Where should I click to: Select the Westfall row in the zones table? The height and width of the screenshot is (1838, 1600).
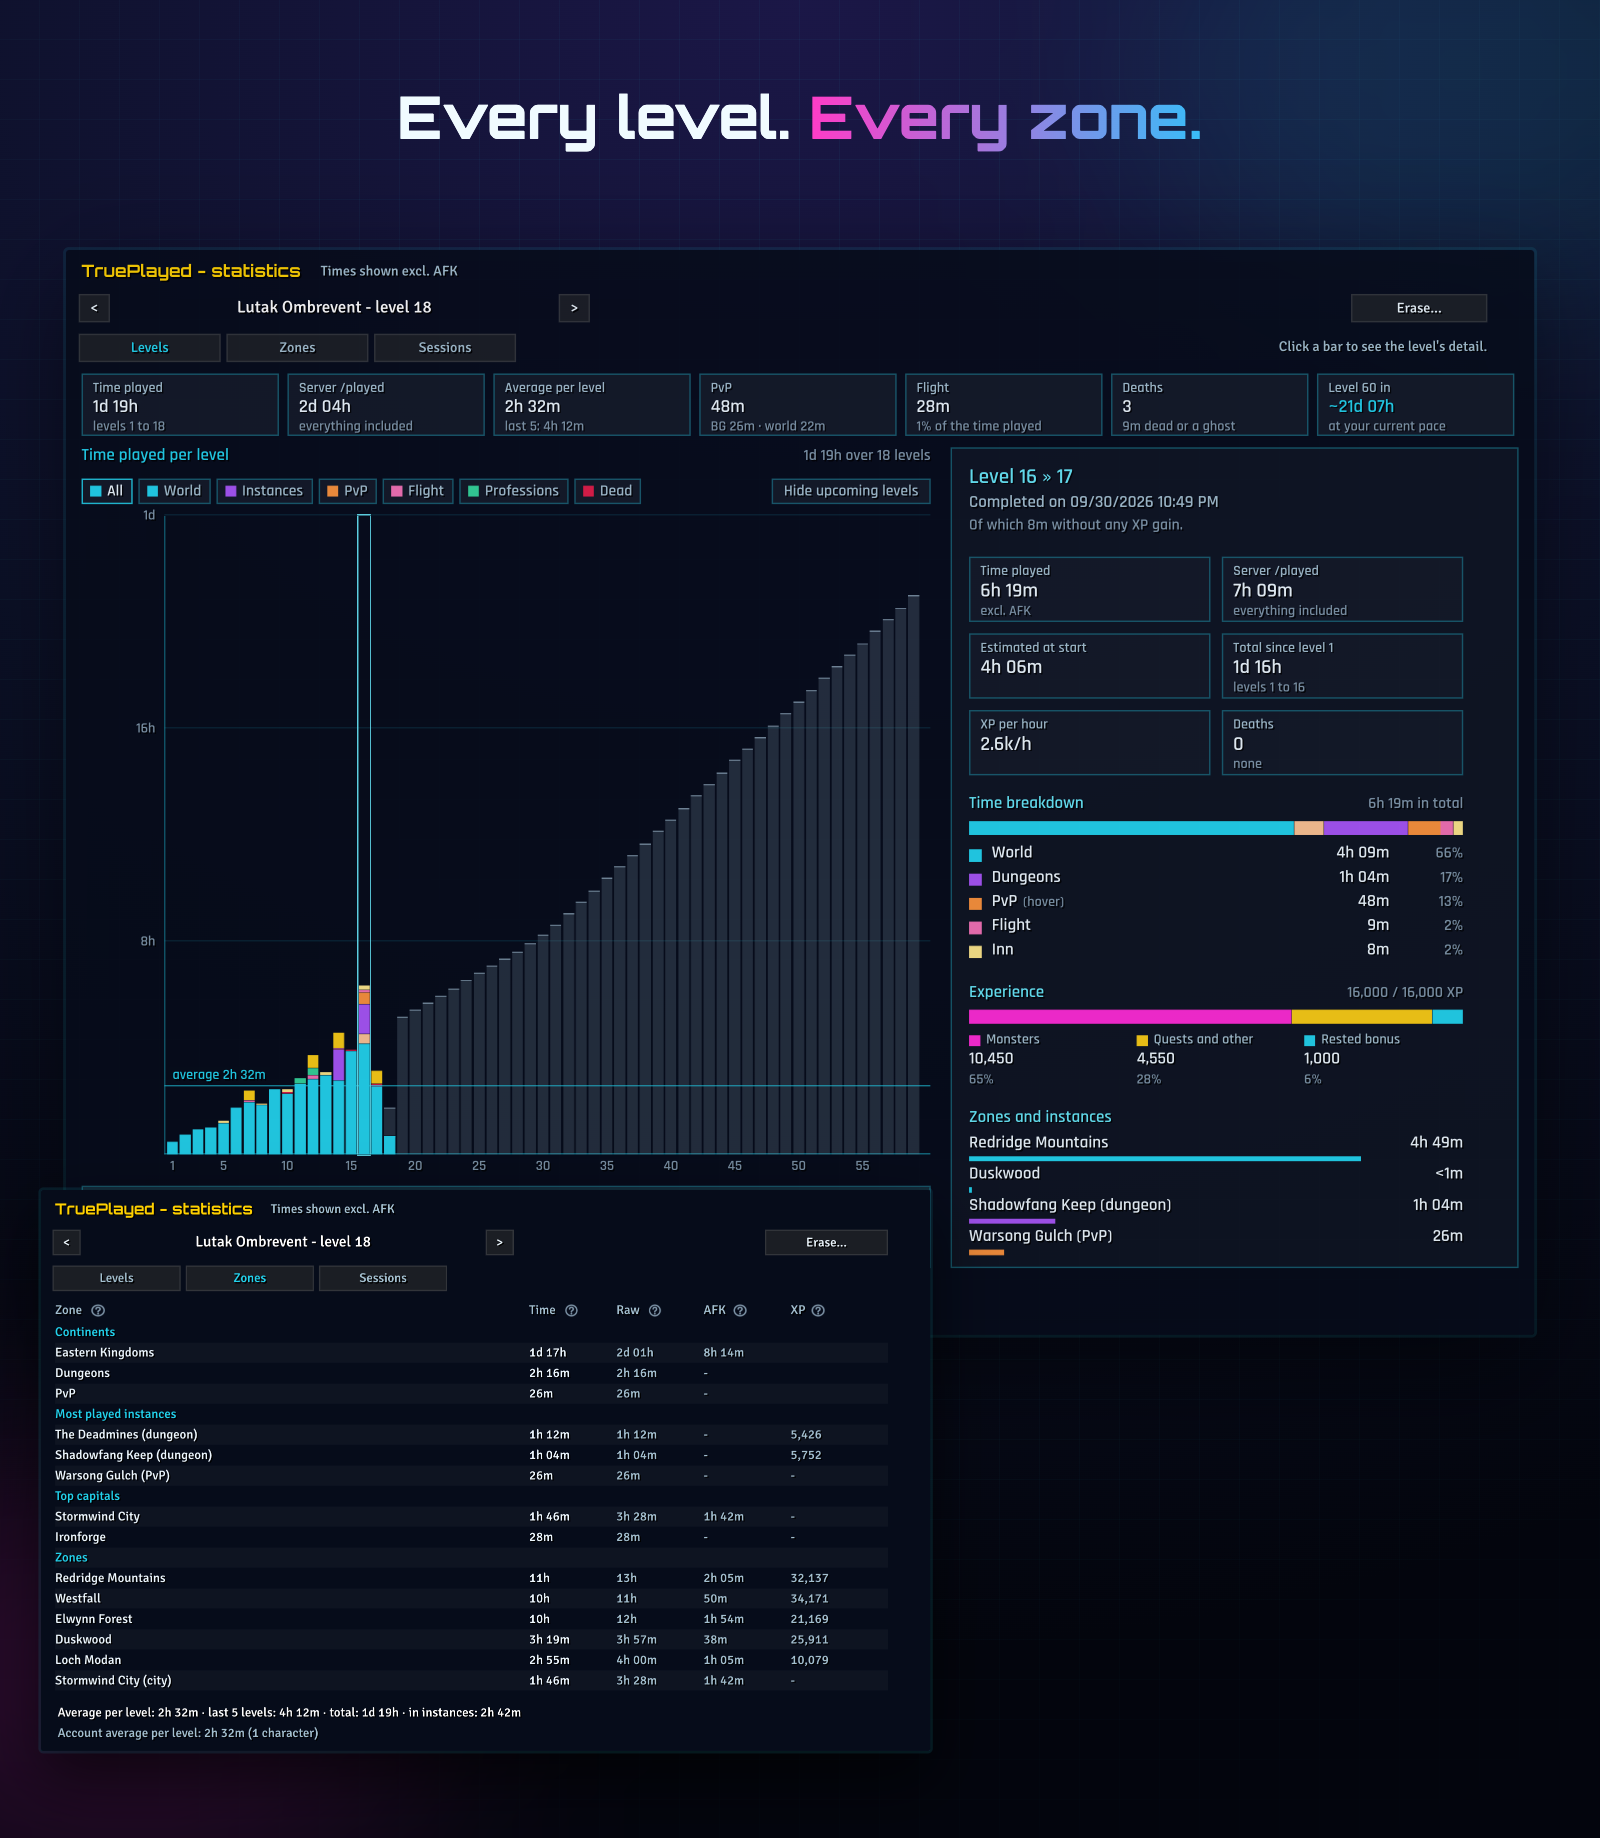point(470,1599)
